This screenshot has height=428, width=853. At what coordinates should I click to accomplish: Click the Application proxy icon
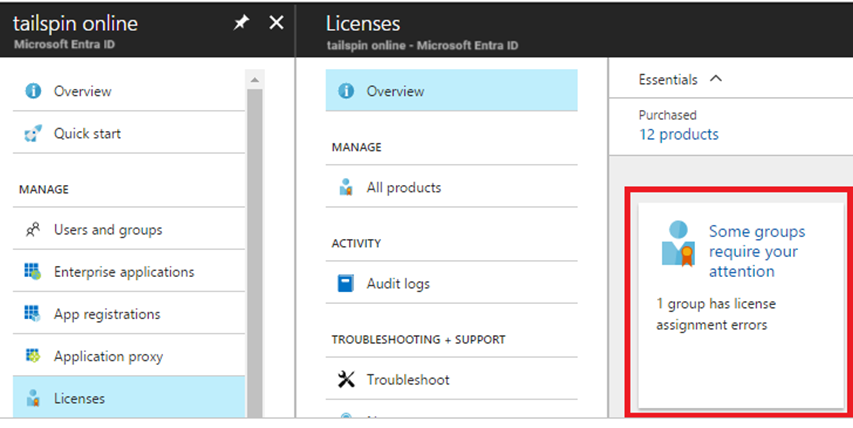point(33,356)
